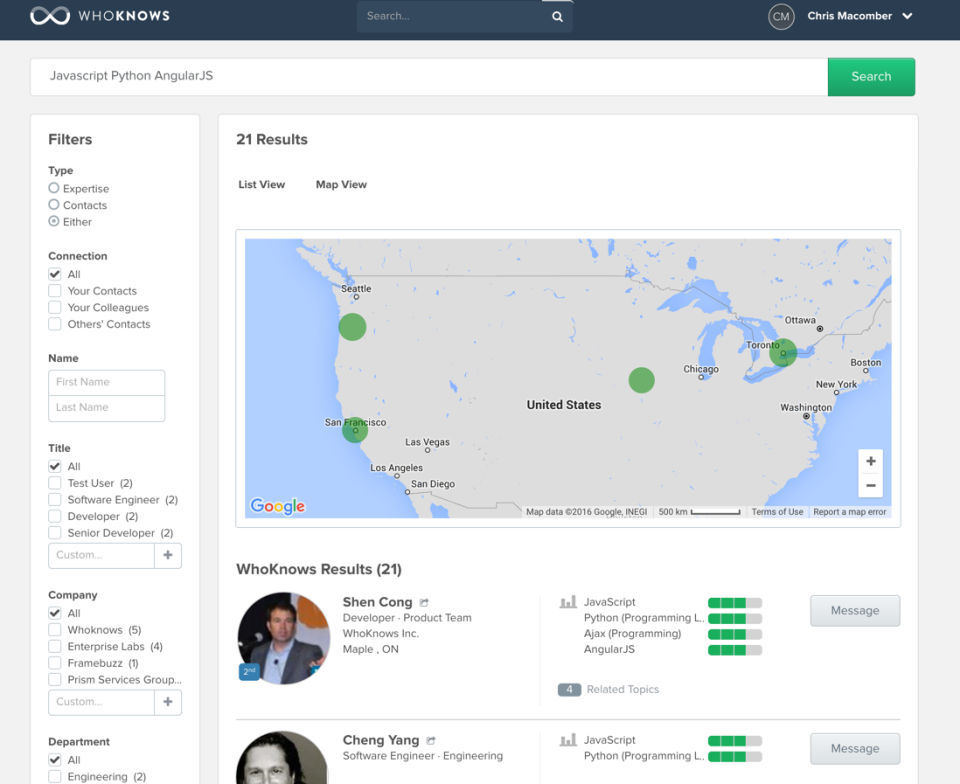Screen dimensions: 960x784
Task: Check the Prism Services Group company filter
Action: 54,679
